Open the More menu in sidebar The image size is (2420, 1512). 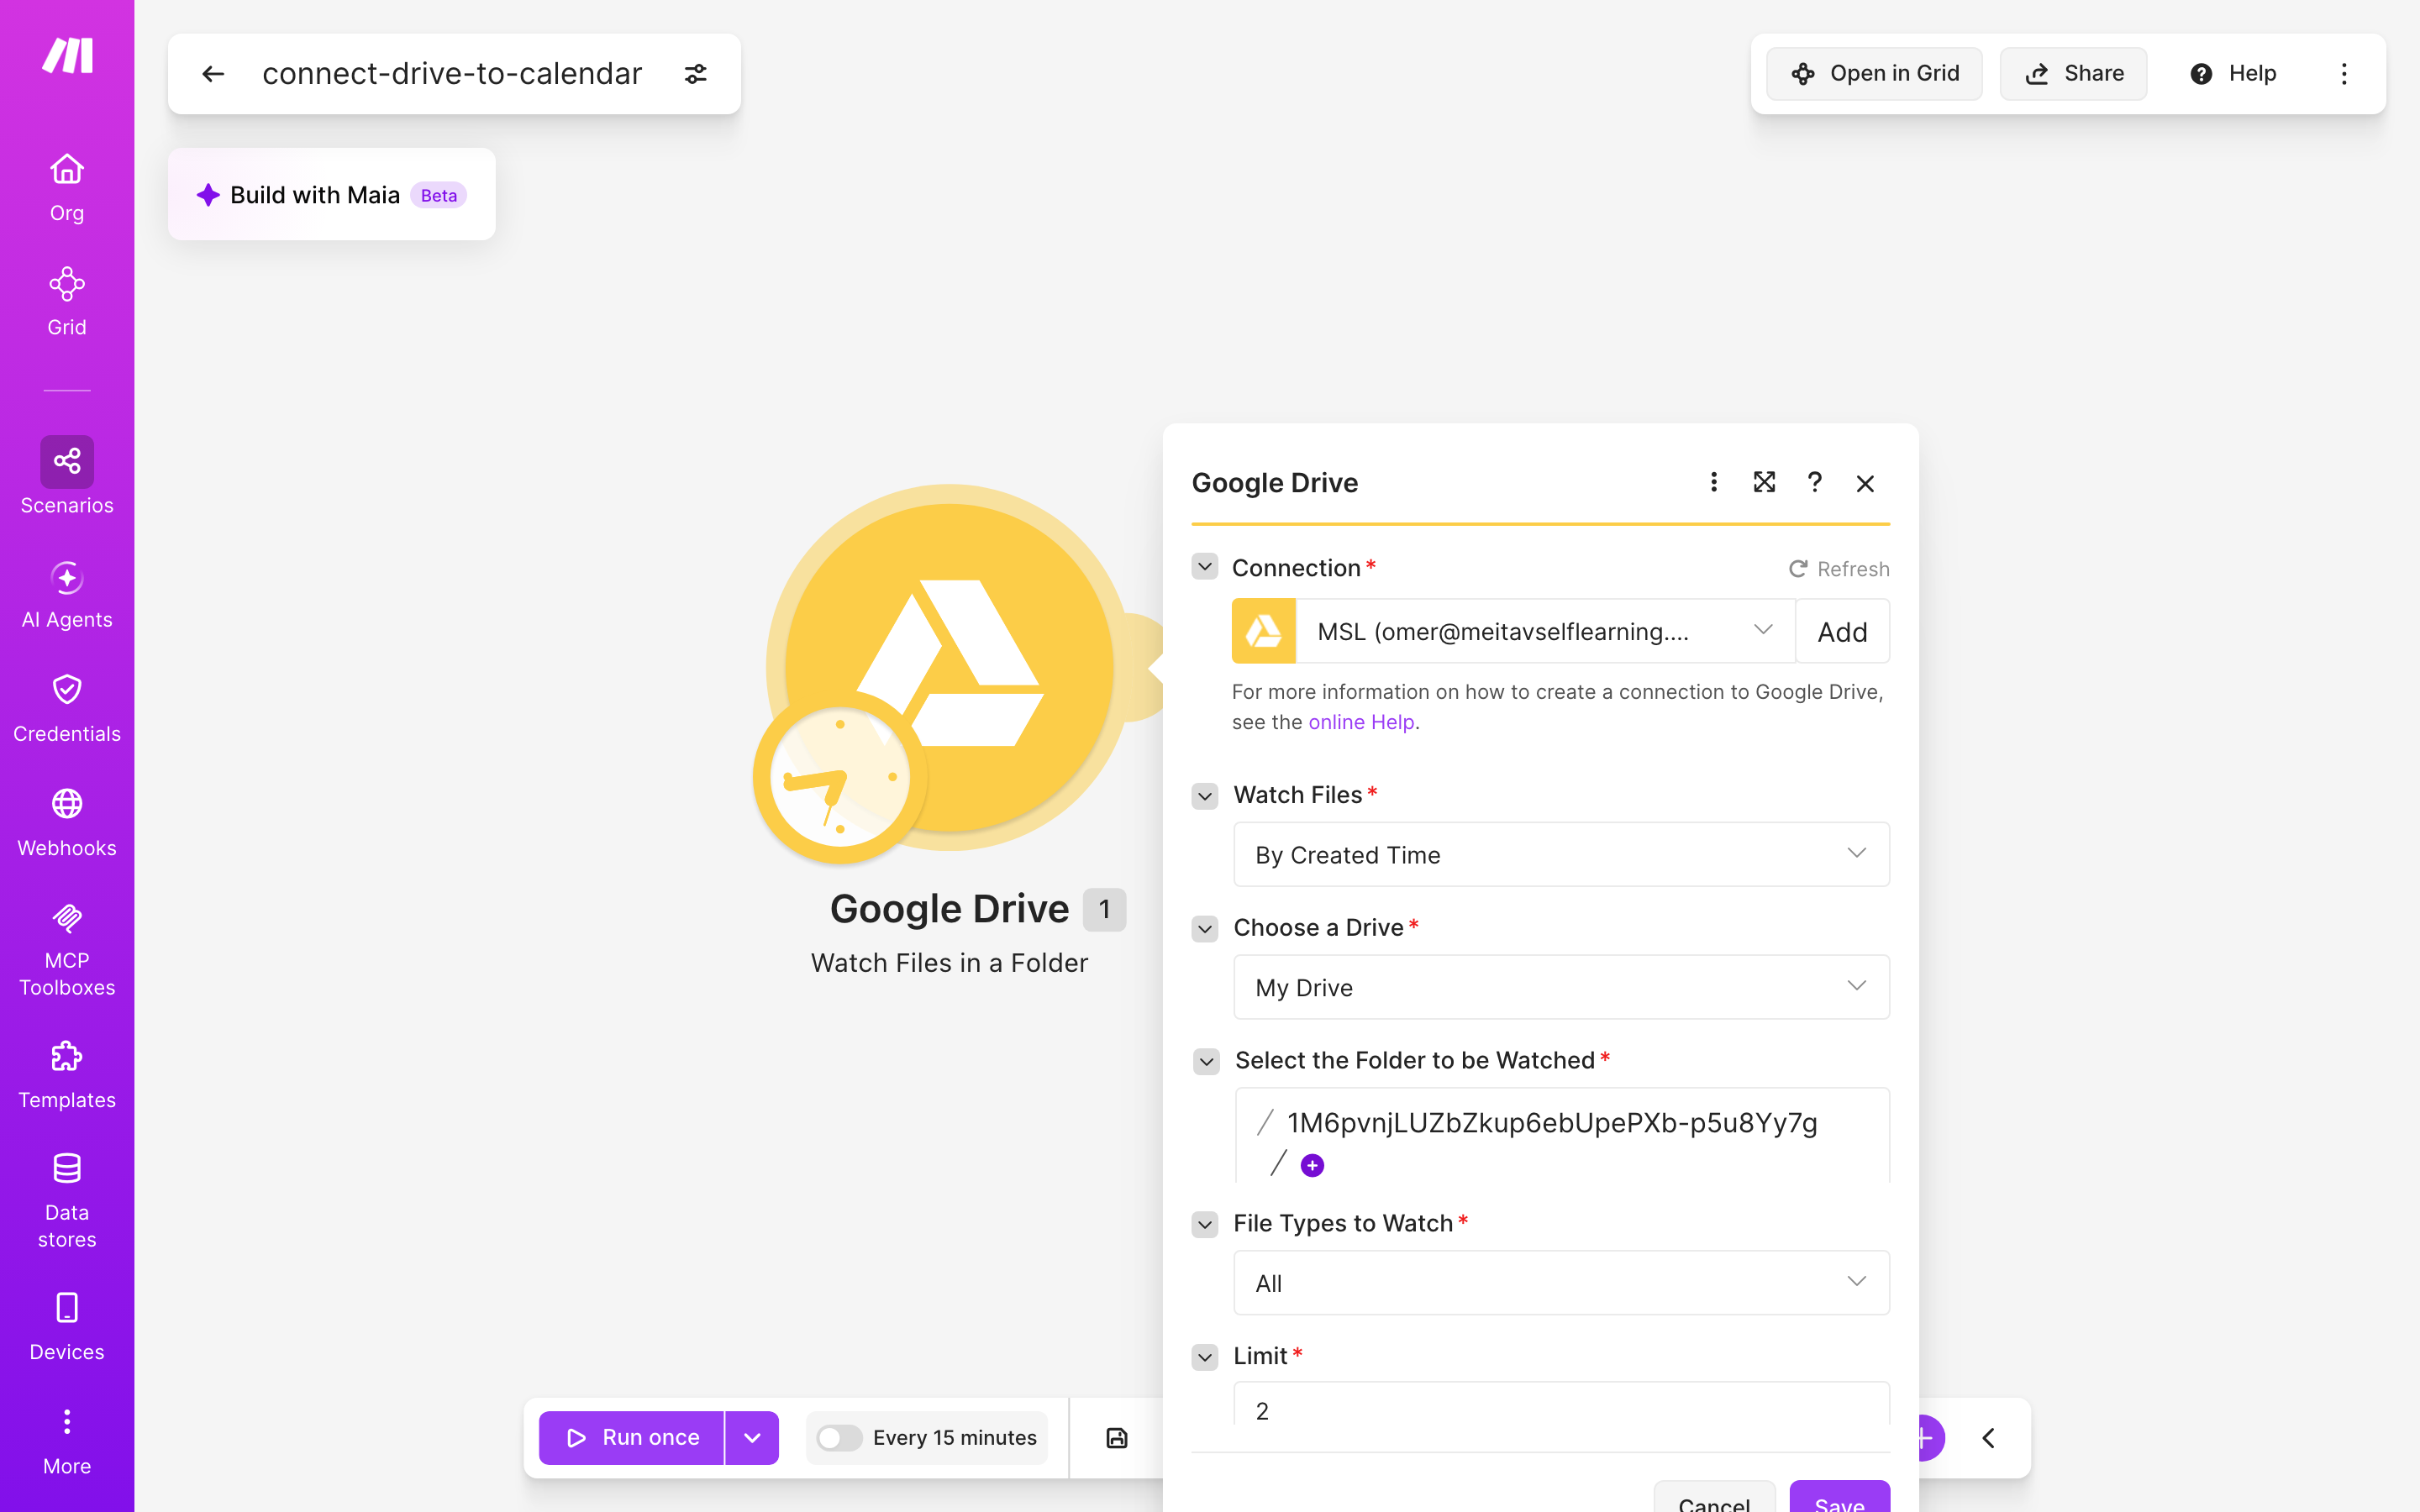(67, 1440)
